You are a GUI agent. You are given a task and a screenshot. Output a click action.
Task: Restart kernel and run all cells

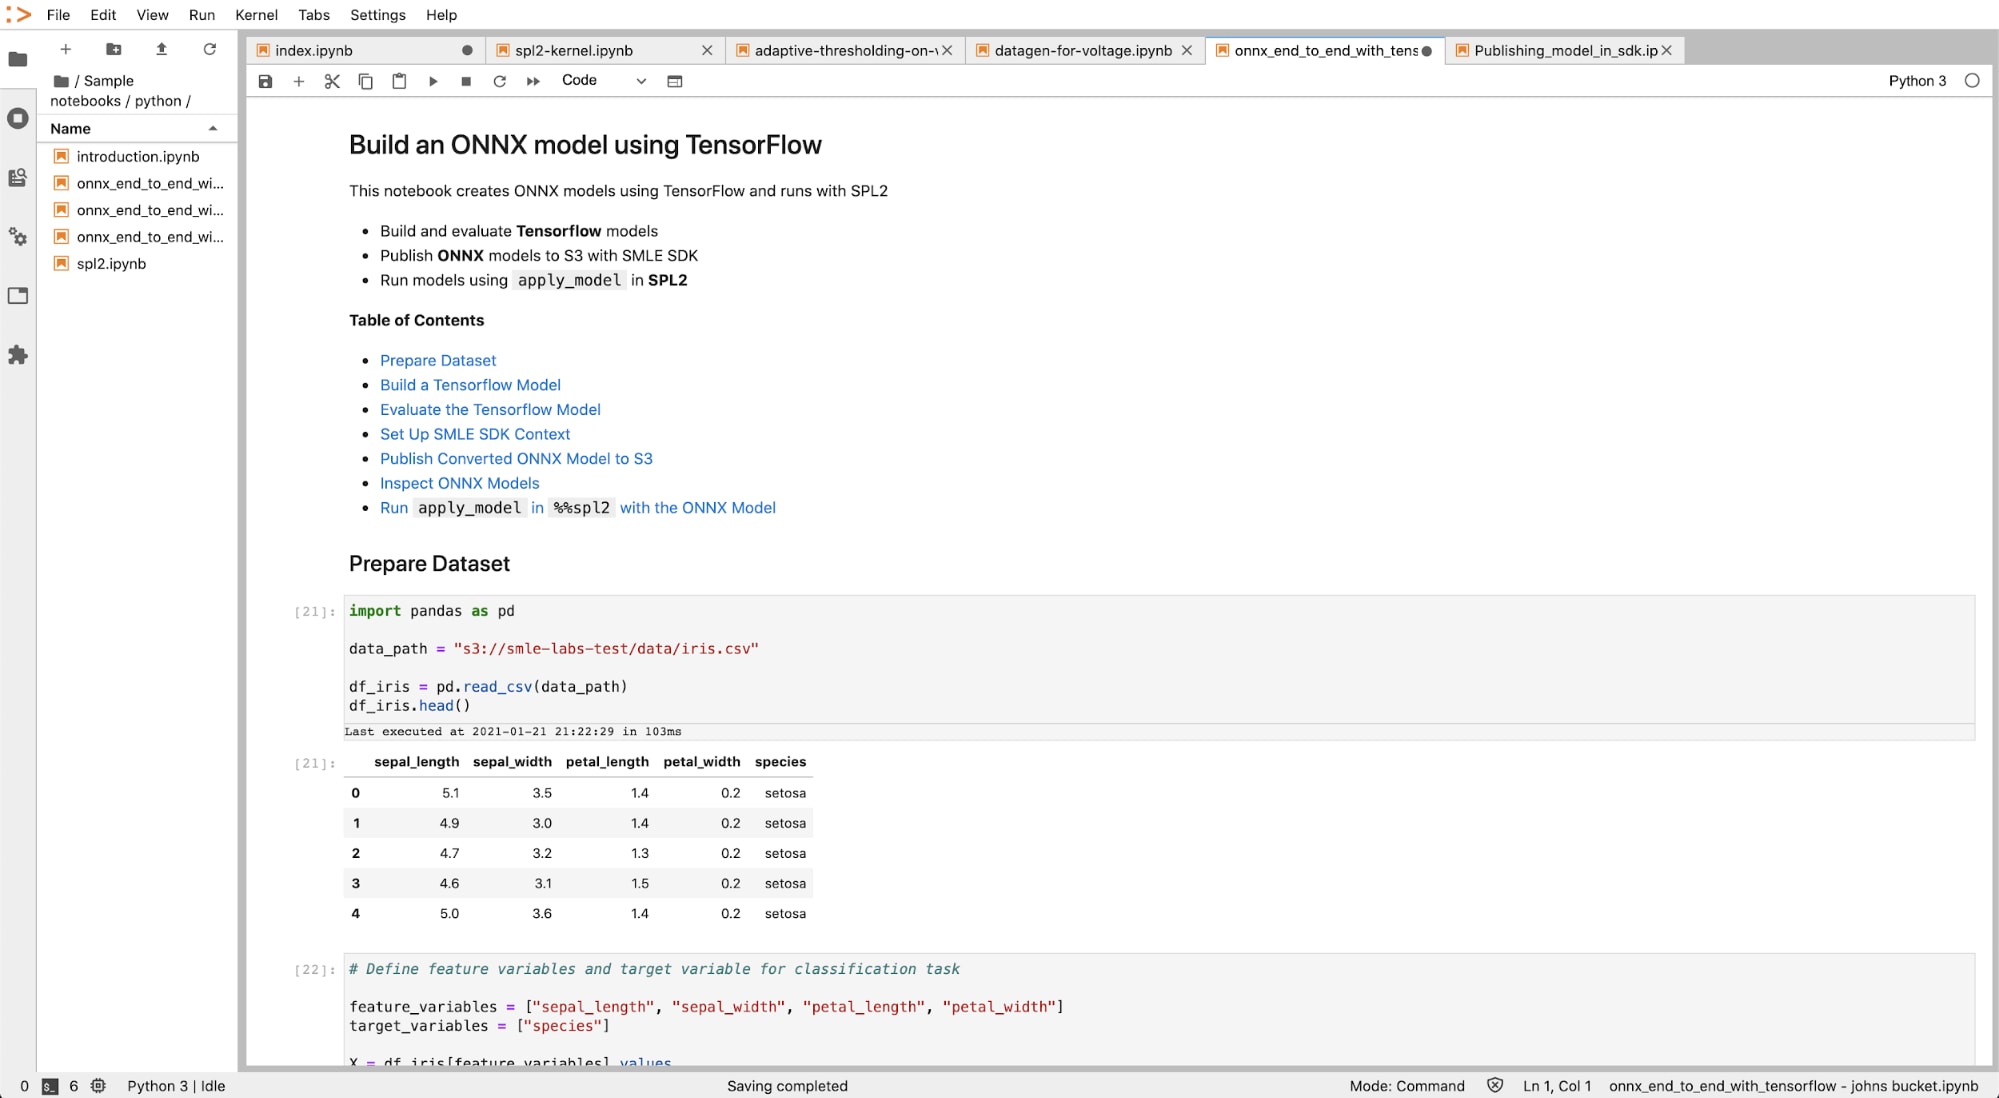point(533,81)
